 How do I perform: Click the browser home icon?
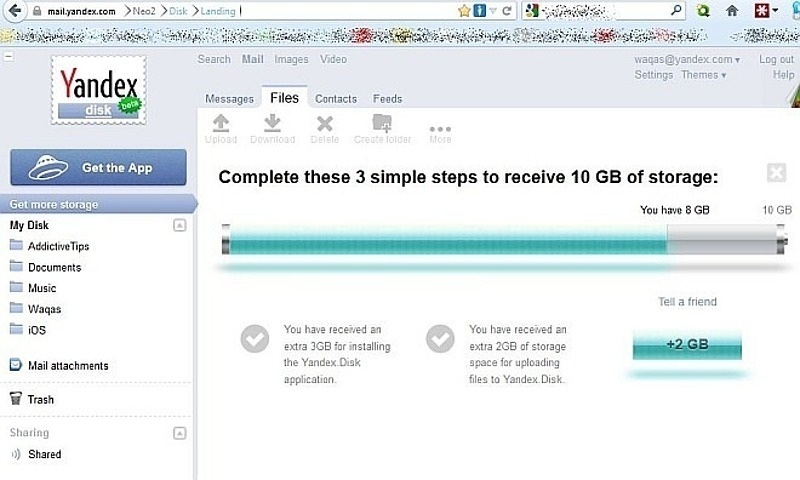pos(732,11)
